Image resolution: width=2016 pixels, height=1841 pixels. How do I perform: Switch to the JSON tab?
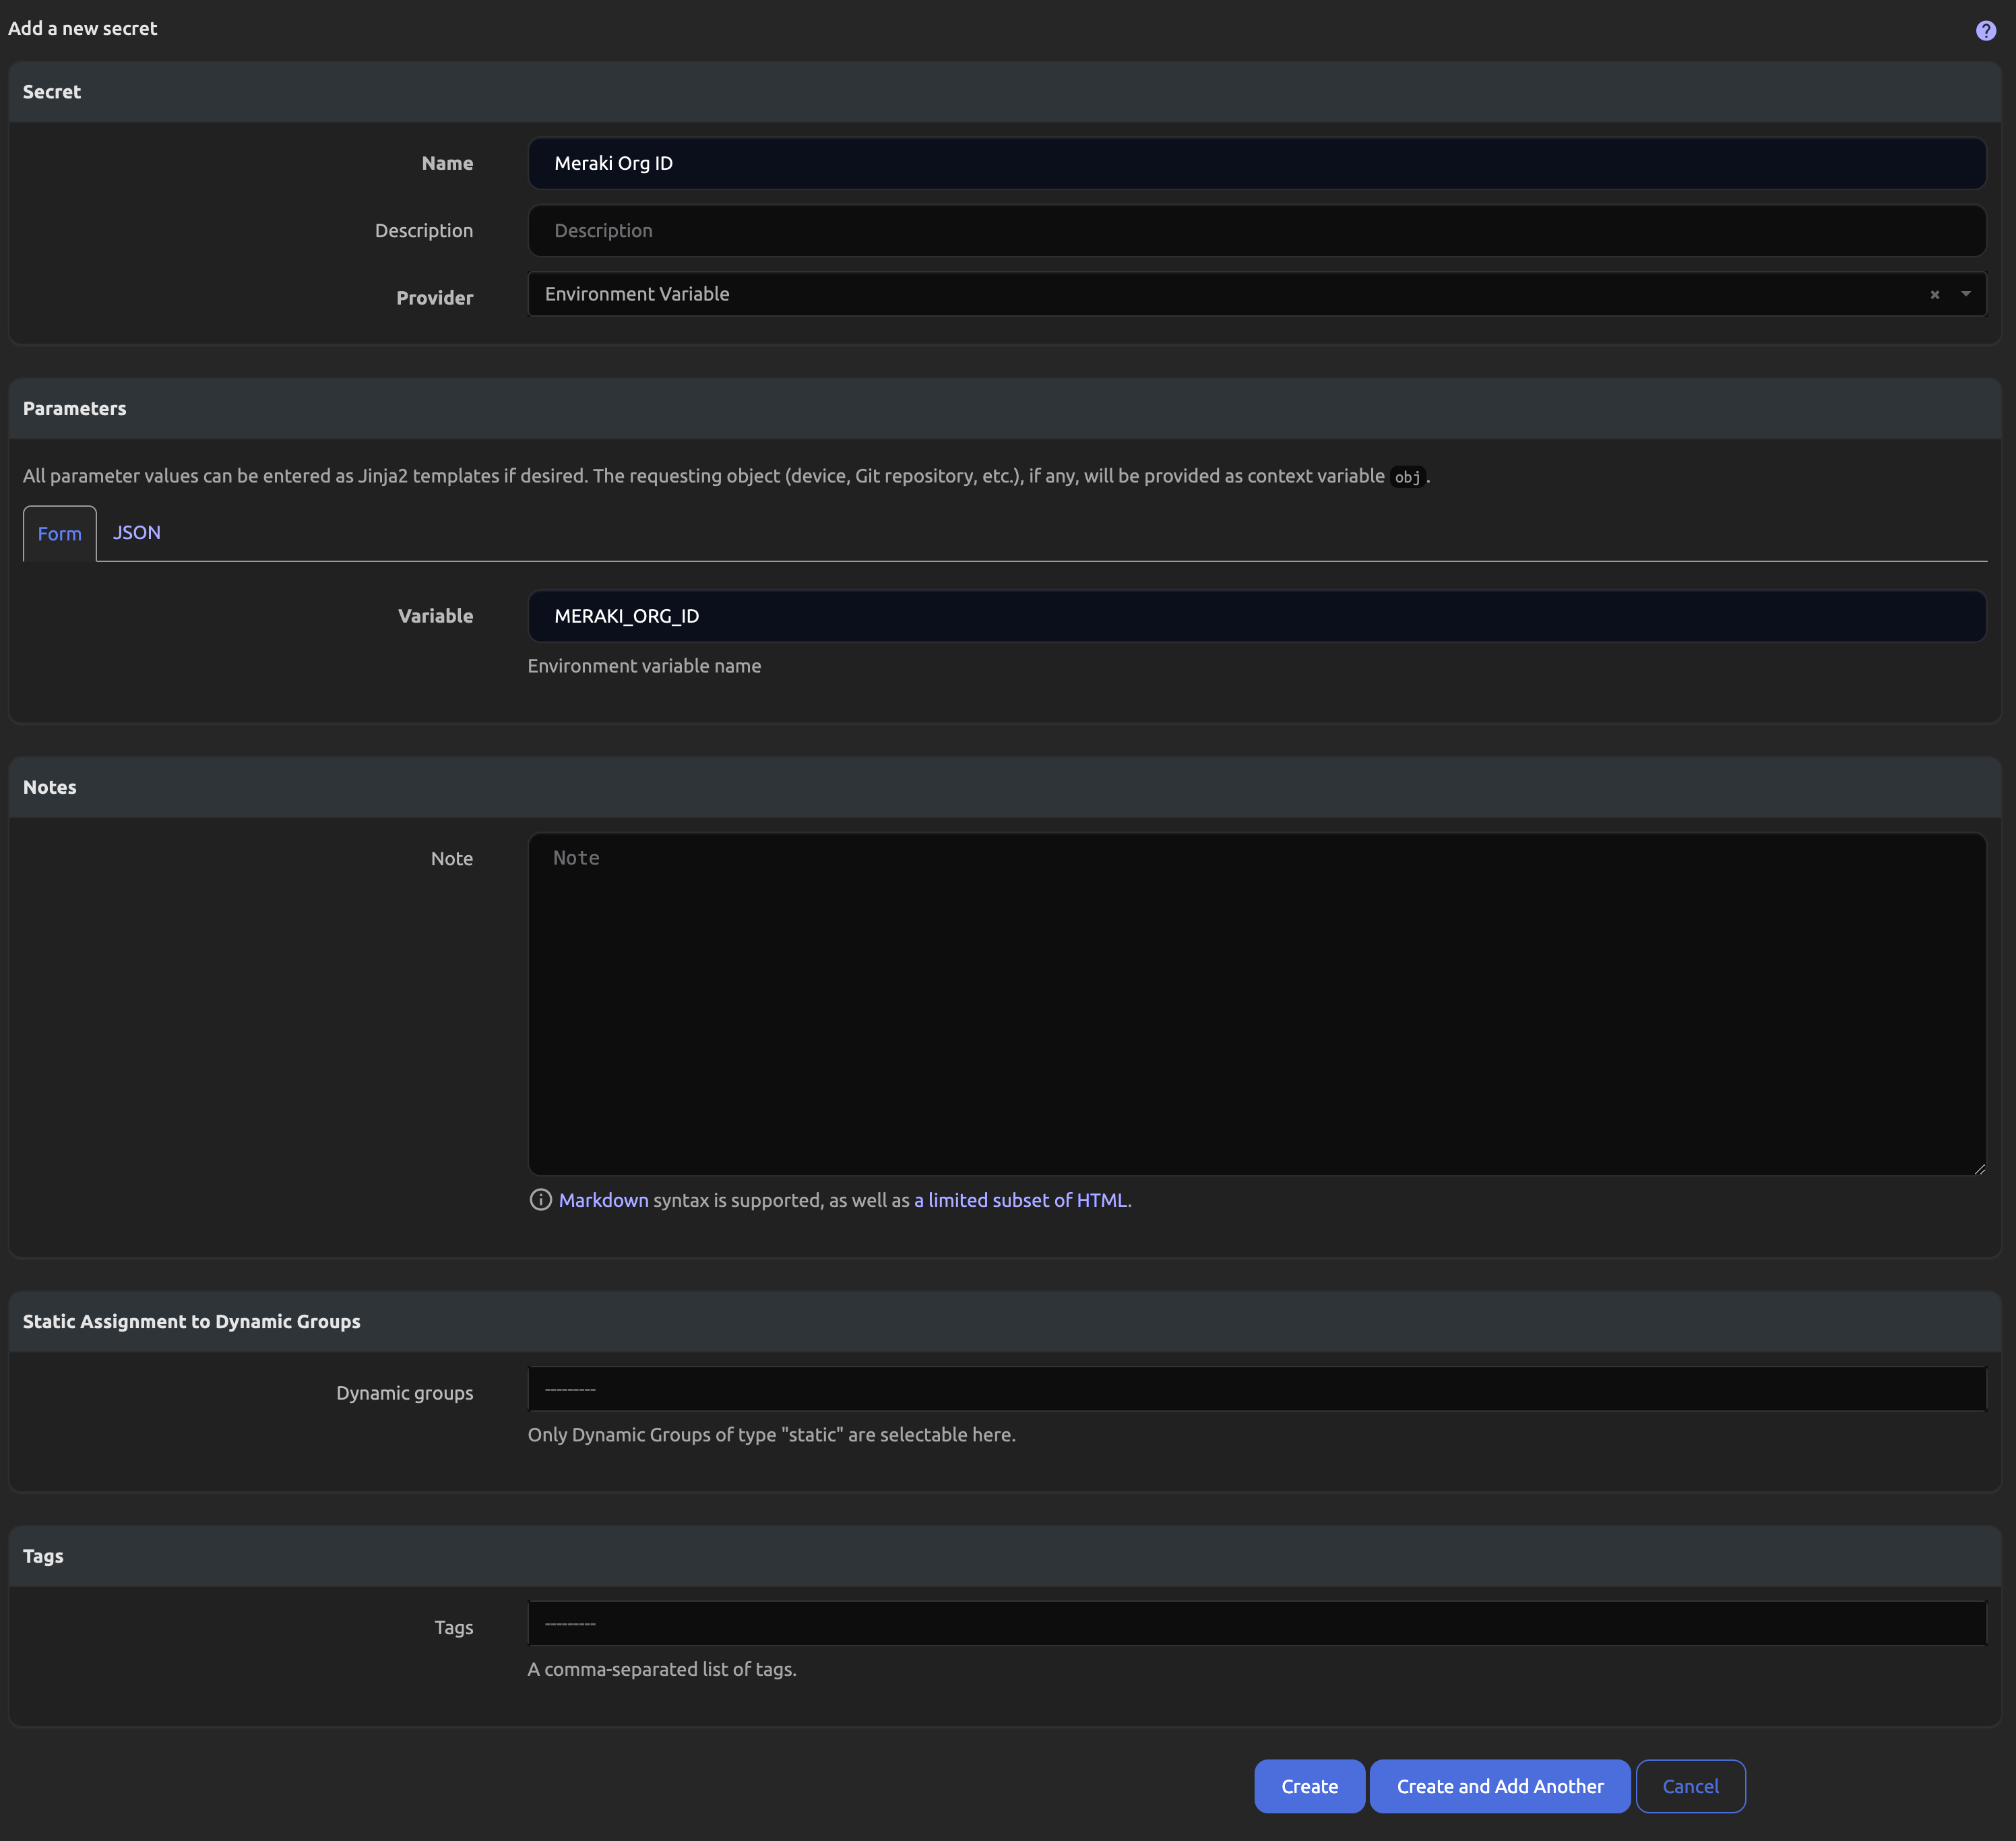(x=136, y=533)
